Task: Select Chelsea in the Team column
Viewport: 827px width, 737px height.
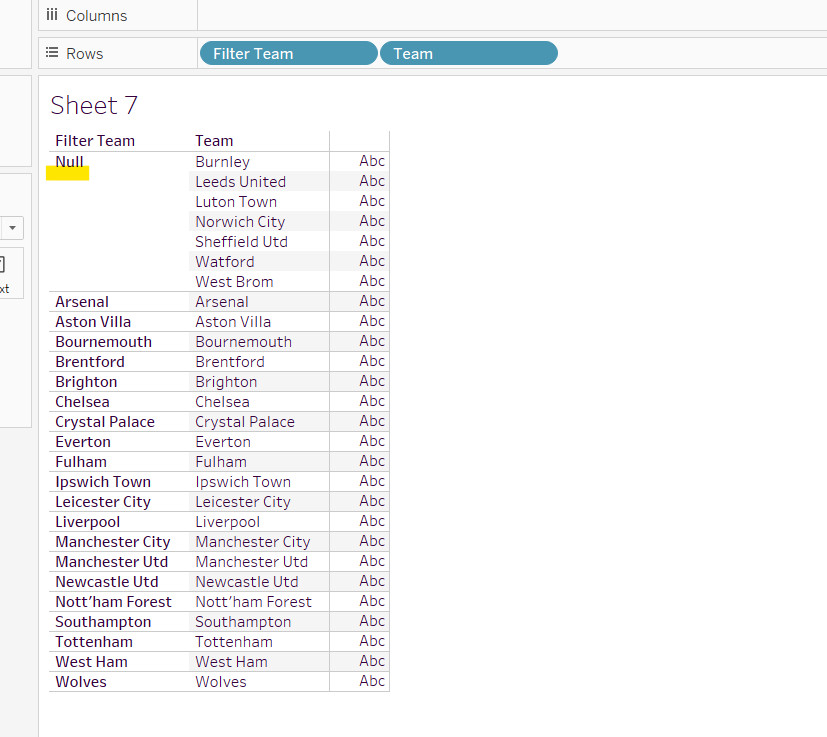Action: coord(222,402)
